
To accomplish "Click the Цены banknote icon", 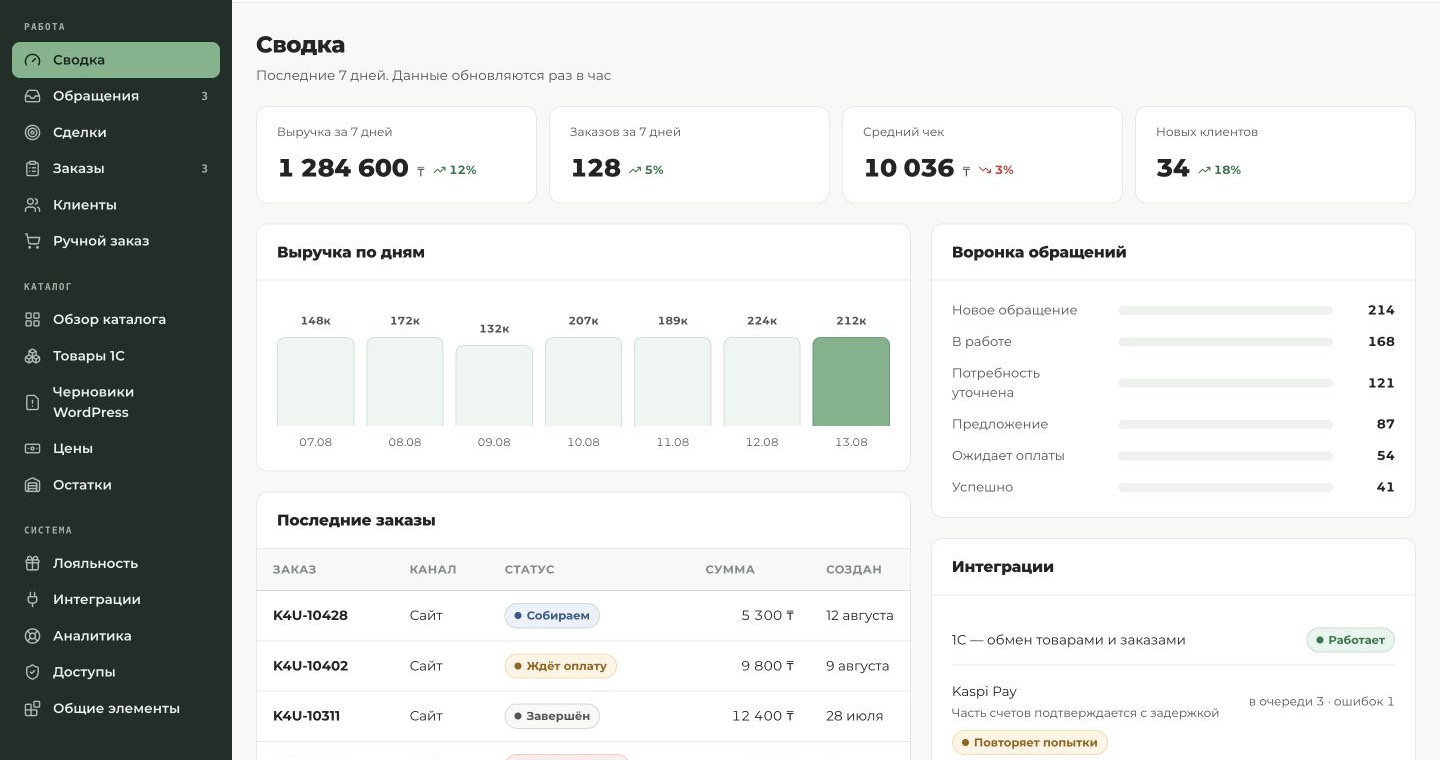I will pos(33,449).
